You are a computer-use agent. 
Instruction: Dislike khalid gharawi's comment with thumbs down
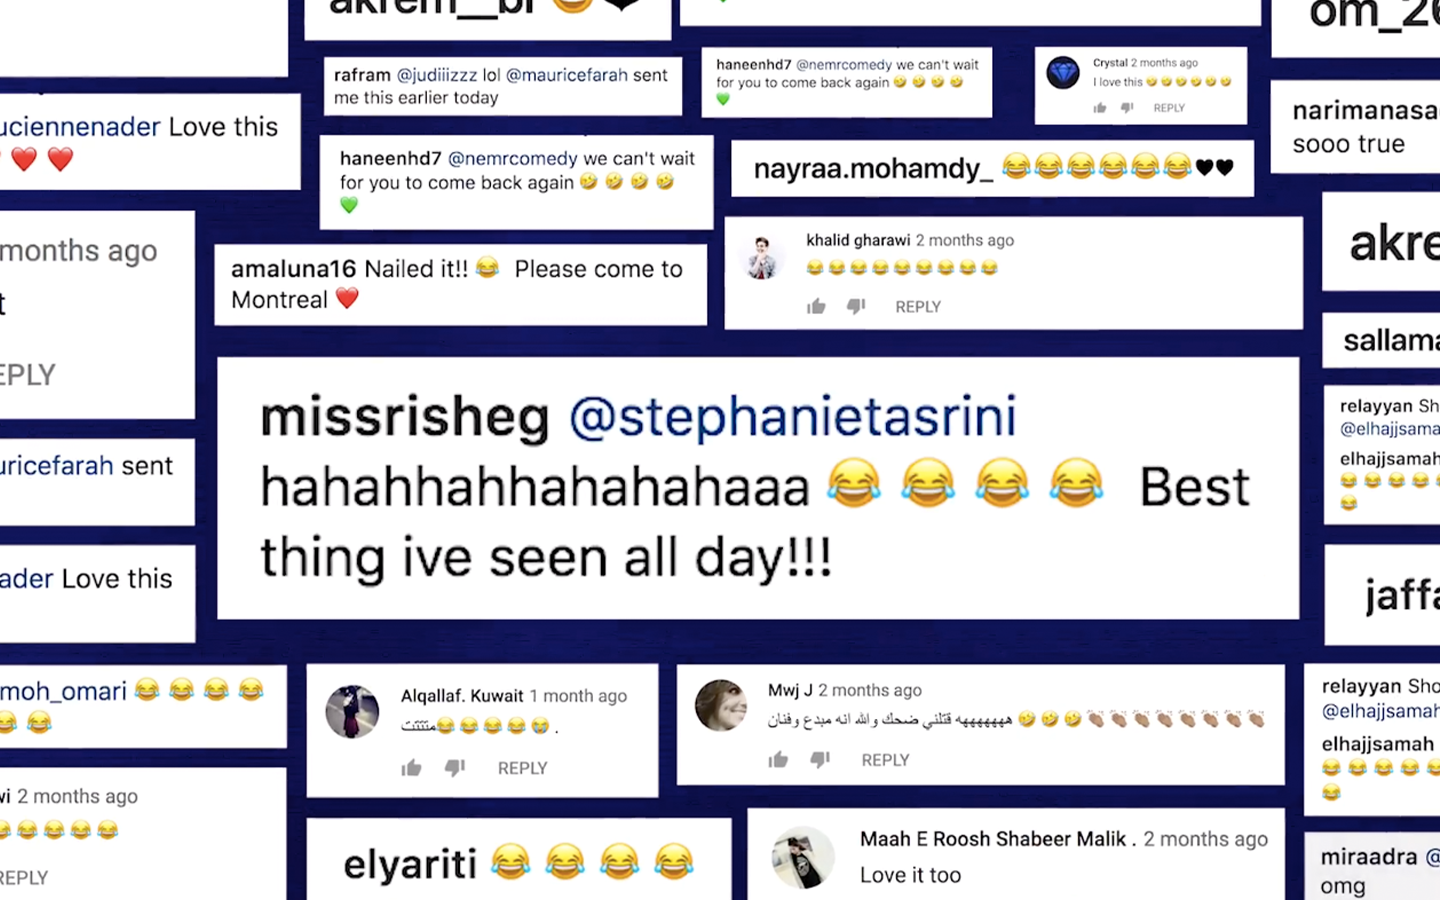[x=856, y=306]
